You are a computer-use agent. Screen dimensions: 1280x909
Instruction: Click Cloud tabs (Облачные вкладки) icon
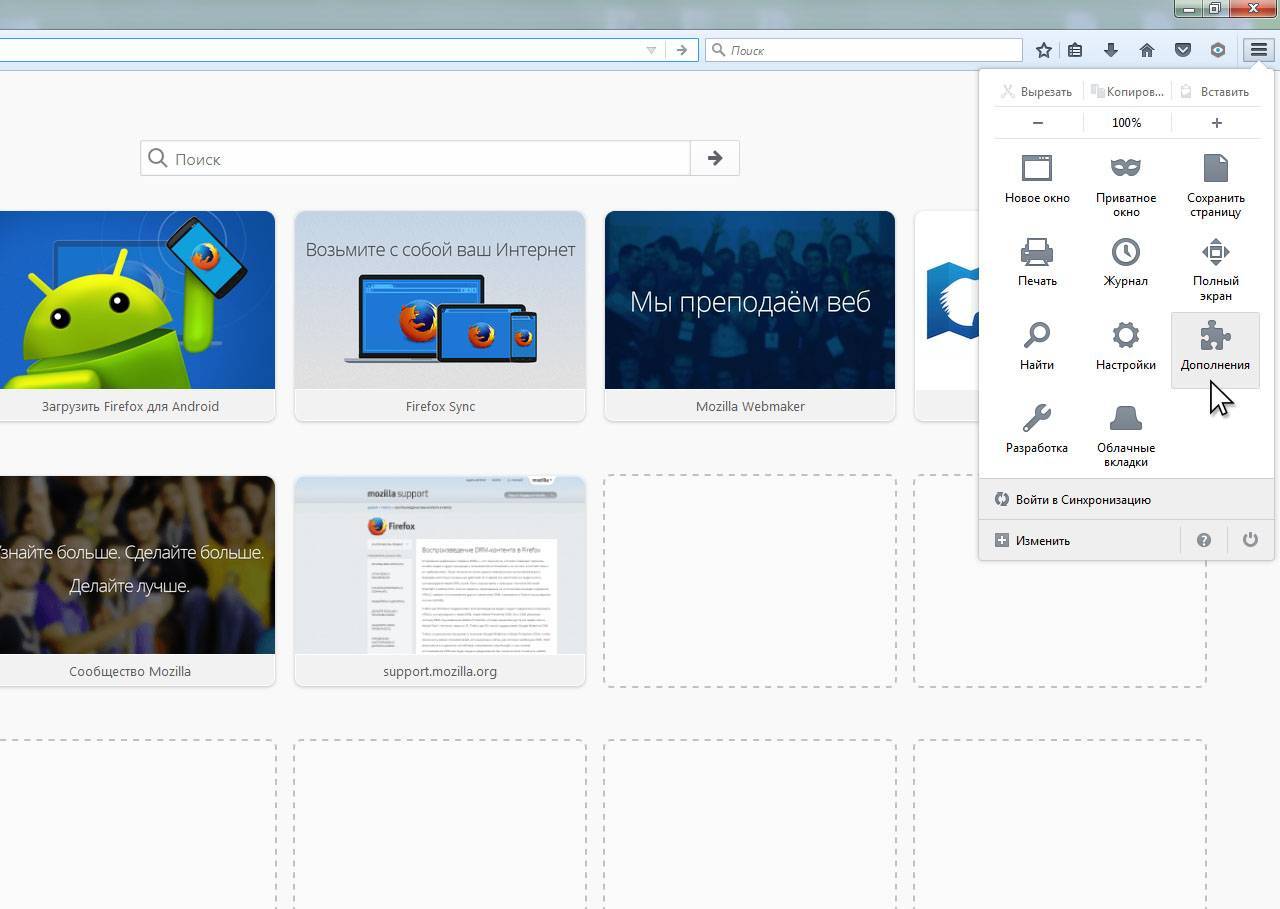(x=1126, y=419)
